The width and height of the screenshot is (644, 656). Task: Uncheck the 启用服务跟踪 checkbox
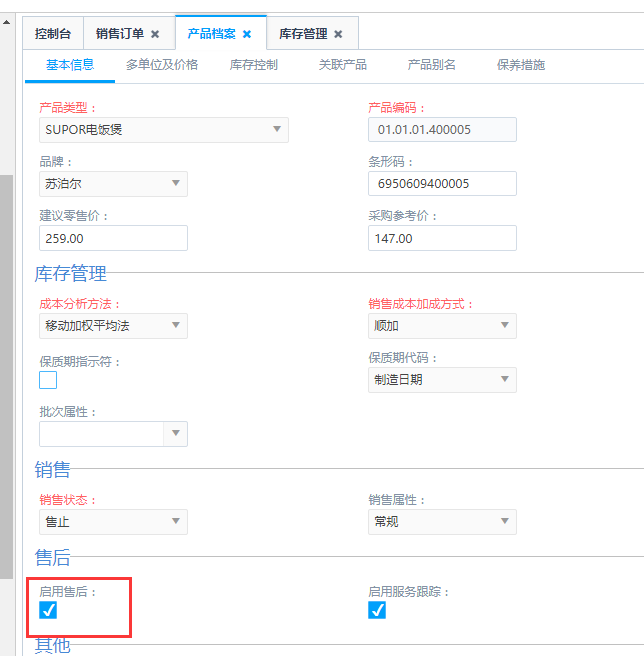(x=377, y=610)
